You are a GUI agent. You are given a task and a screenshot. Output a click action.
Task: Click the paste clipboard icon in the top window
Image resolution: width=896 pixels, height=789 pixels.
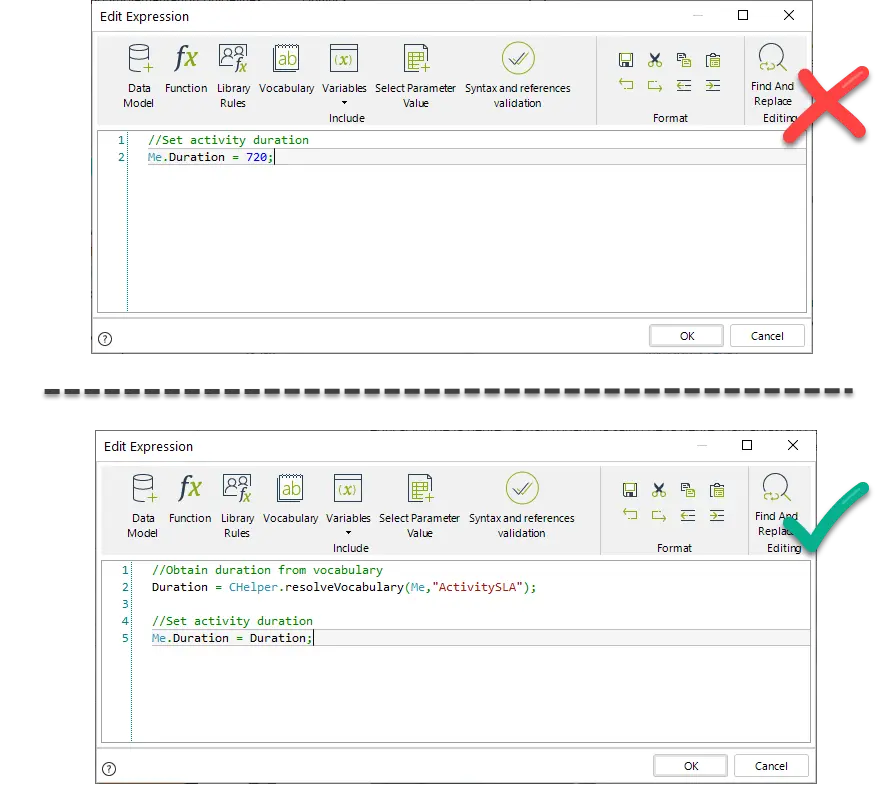(x=713, y=60)
